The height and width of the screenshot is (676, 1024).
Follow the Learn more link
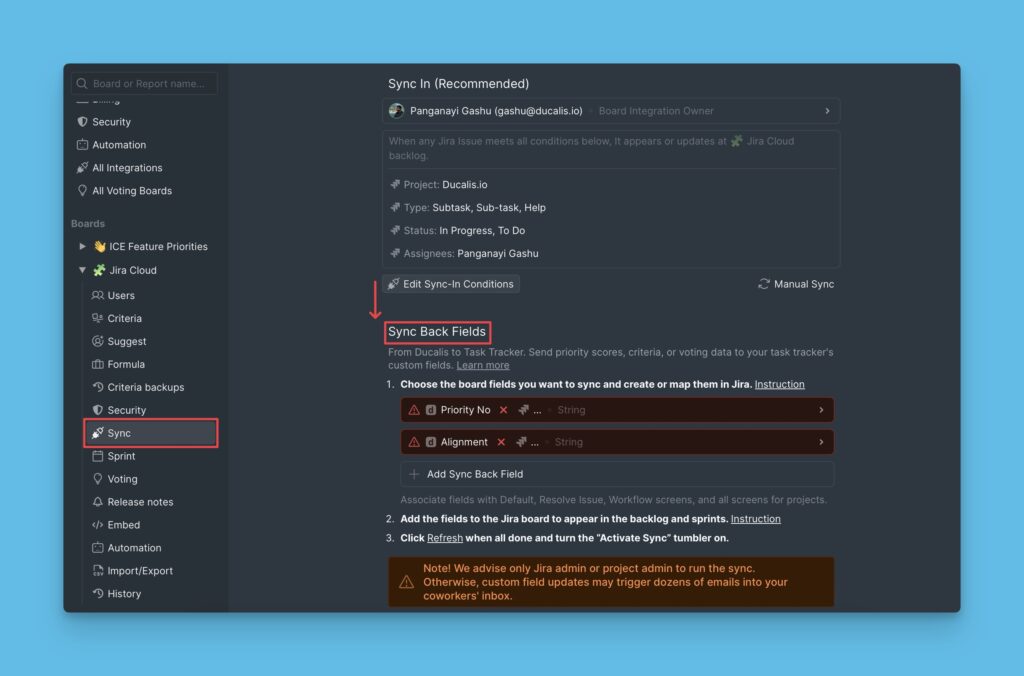click(x=483, y=366)
